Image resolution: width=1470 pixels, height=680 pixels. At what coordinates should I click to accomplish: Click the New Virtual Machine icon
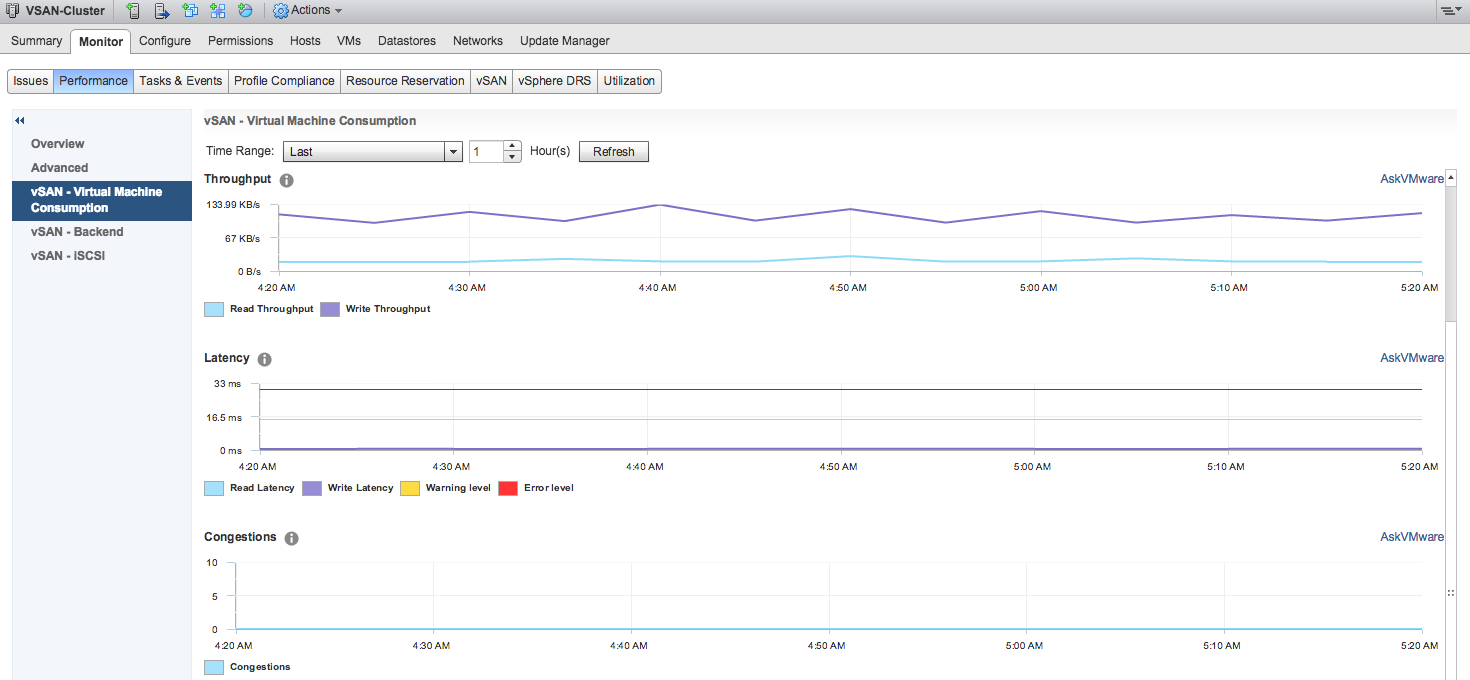point(190,10)
